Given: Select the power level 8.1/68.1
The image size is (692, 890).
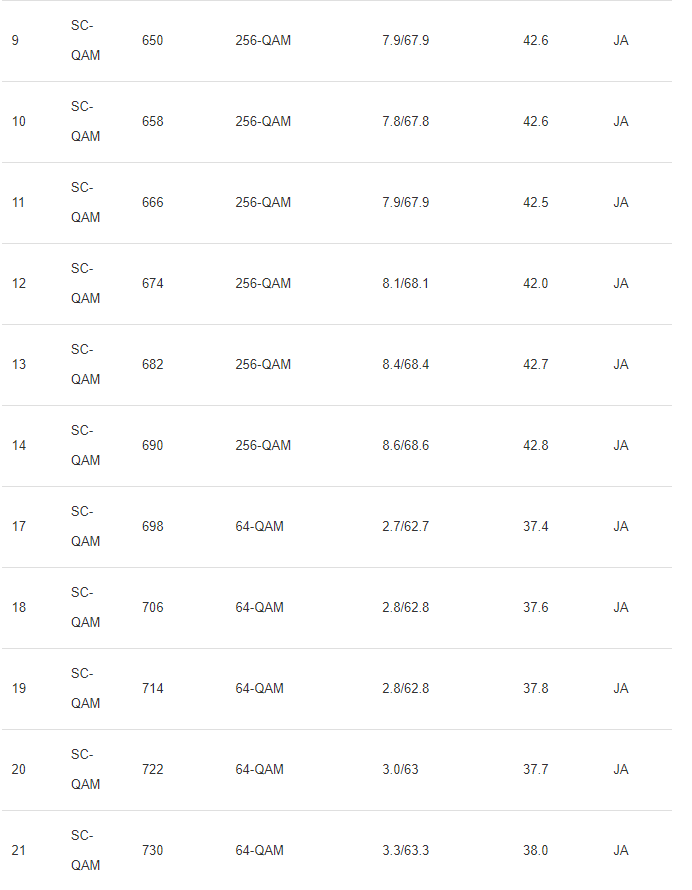Looking at the screenshot, I should coord(405,284).
